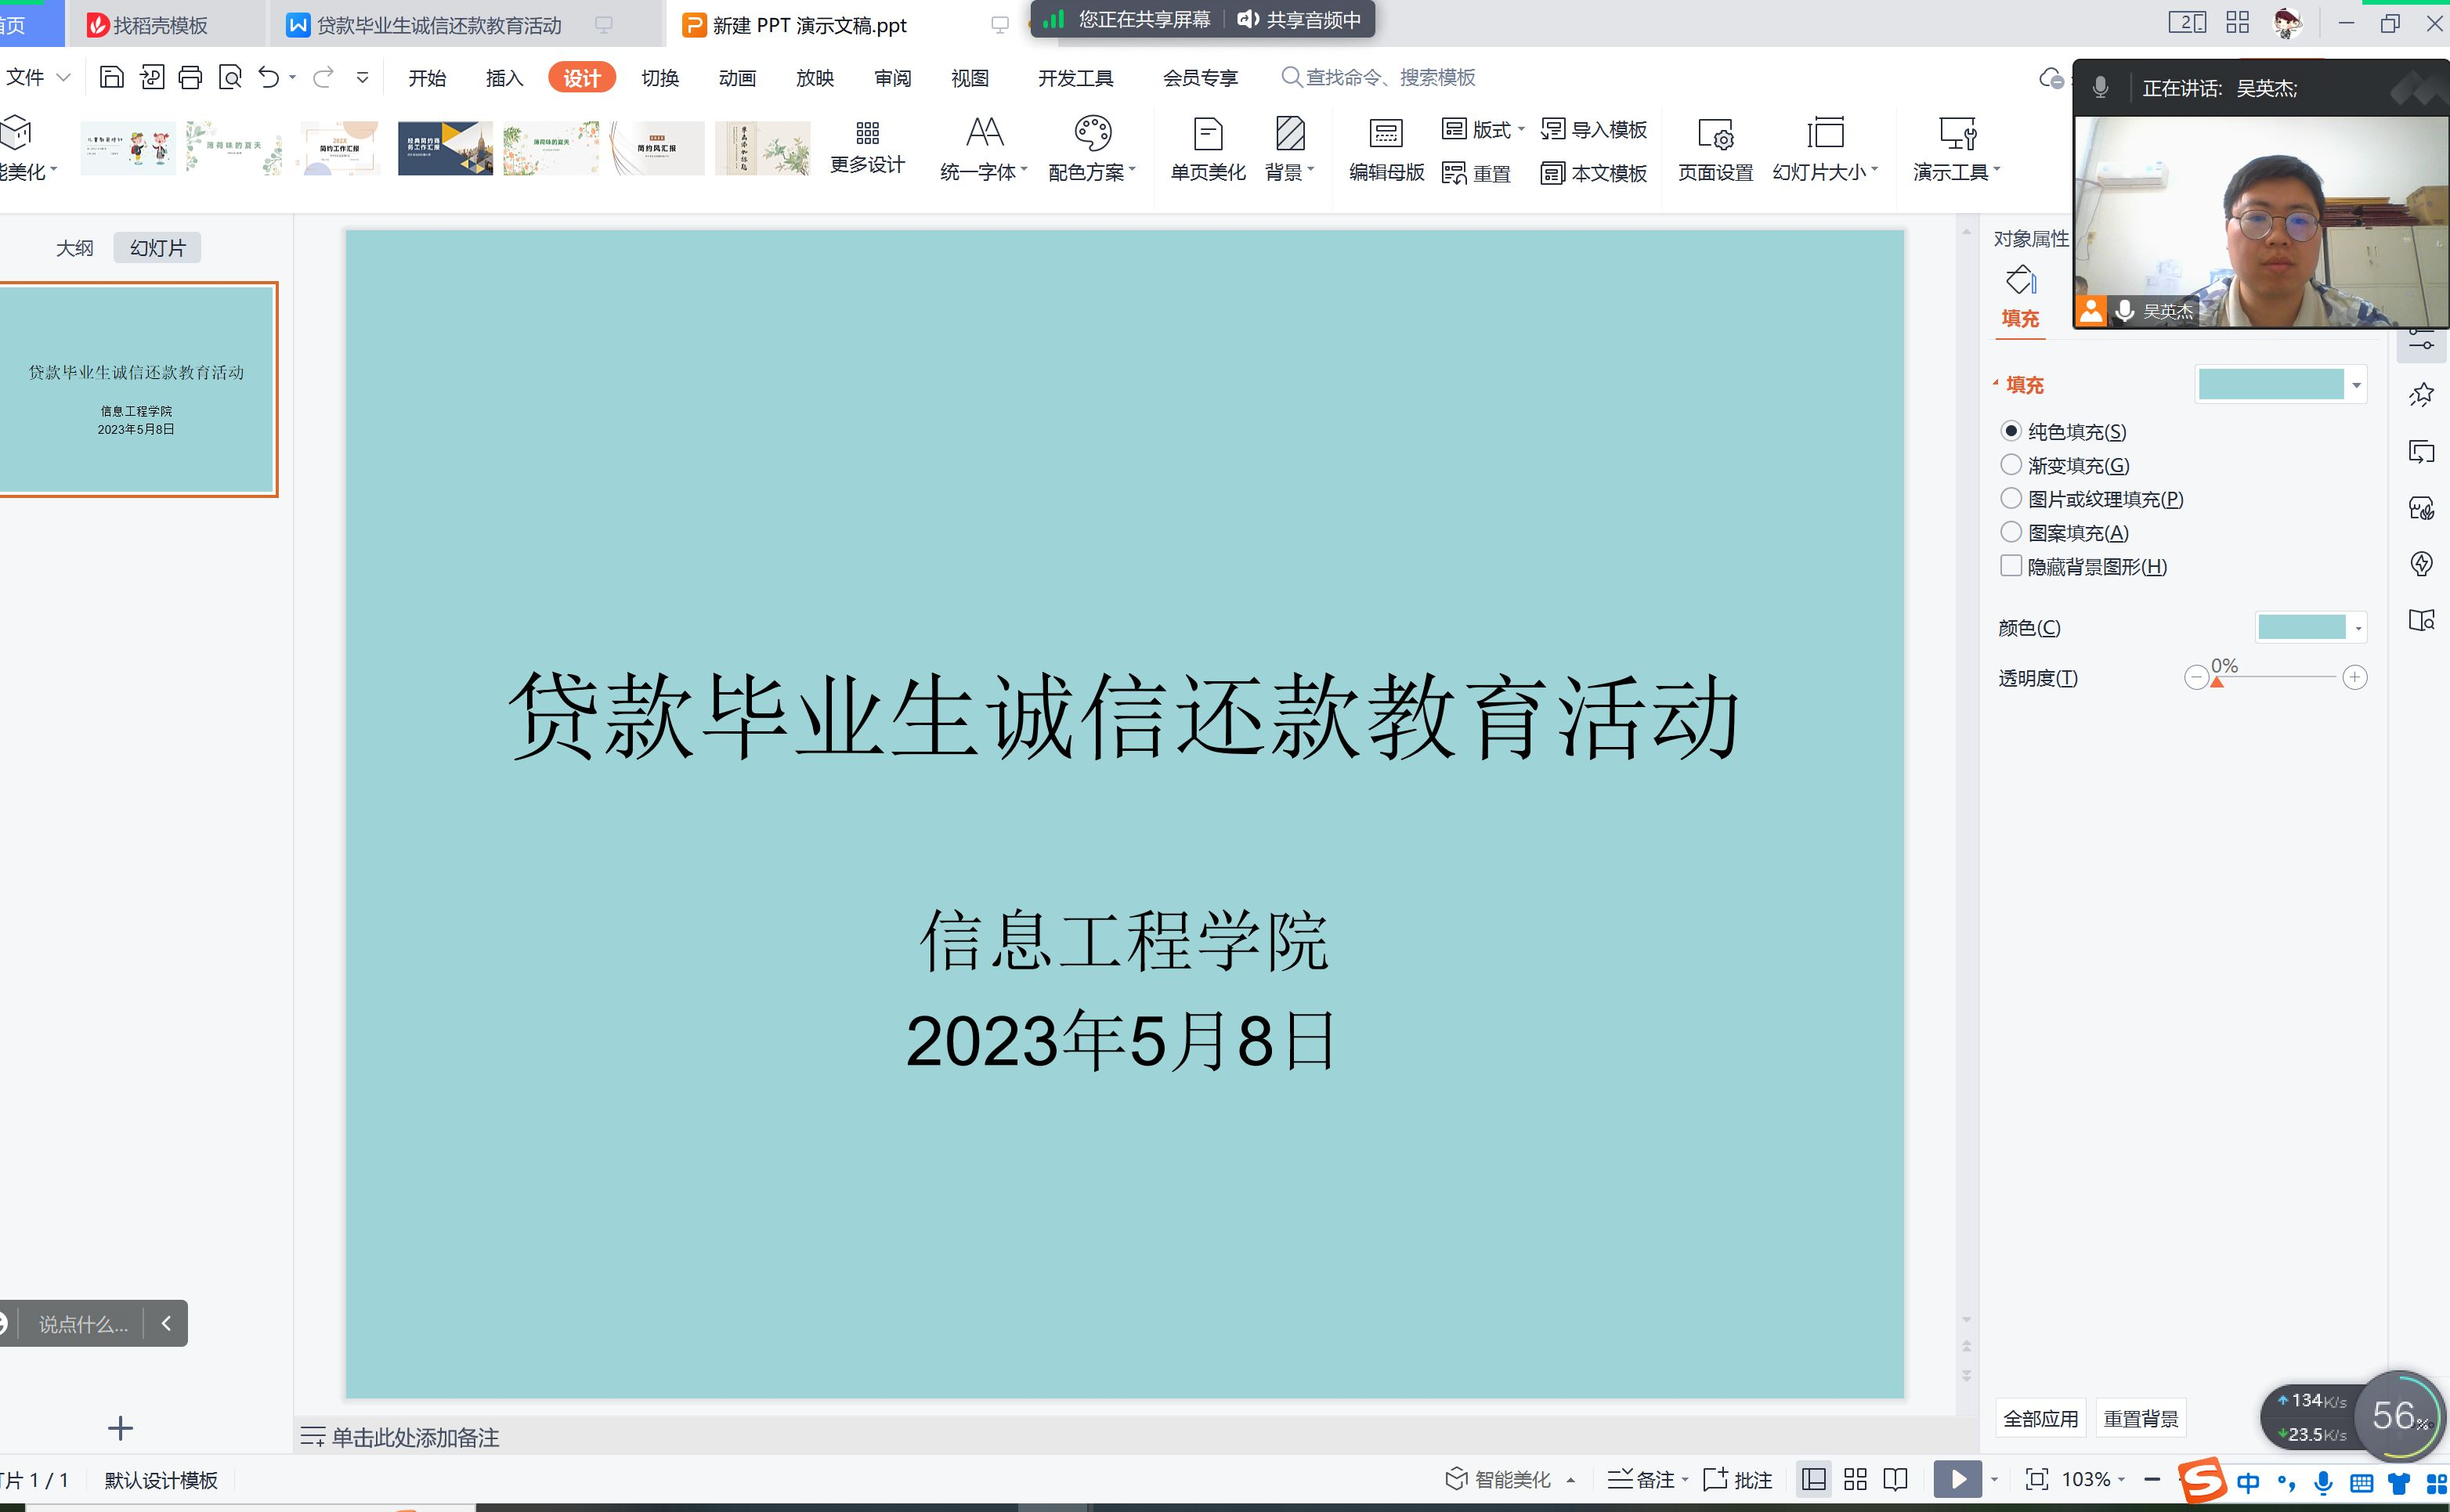Click the single page beautify icon
Image resolution: width=2450 pixels, height=1512 pixels.
[1208, 134]
